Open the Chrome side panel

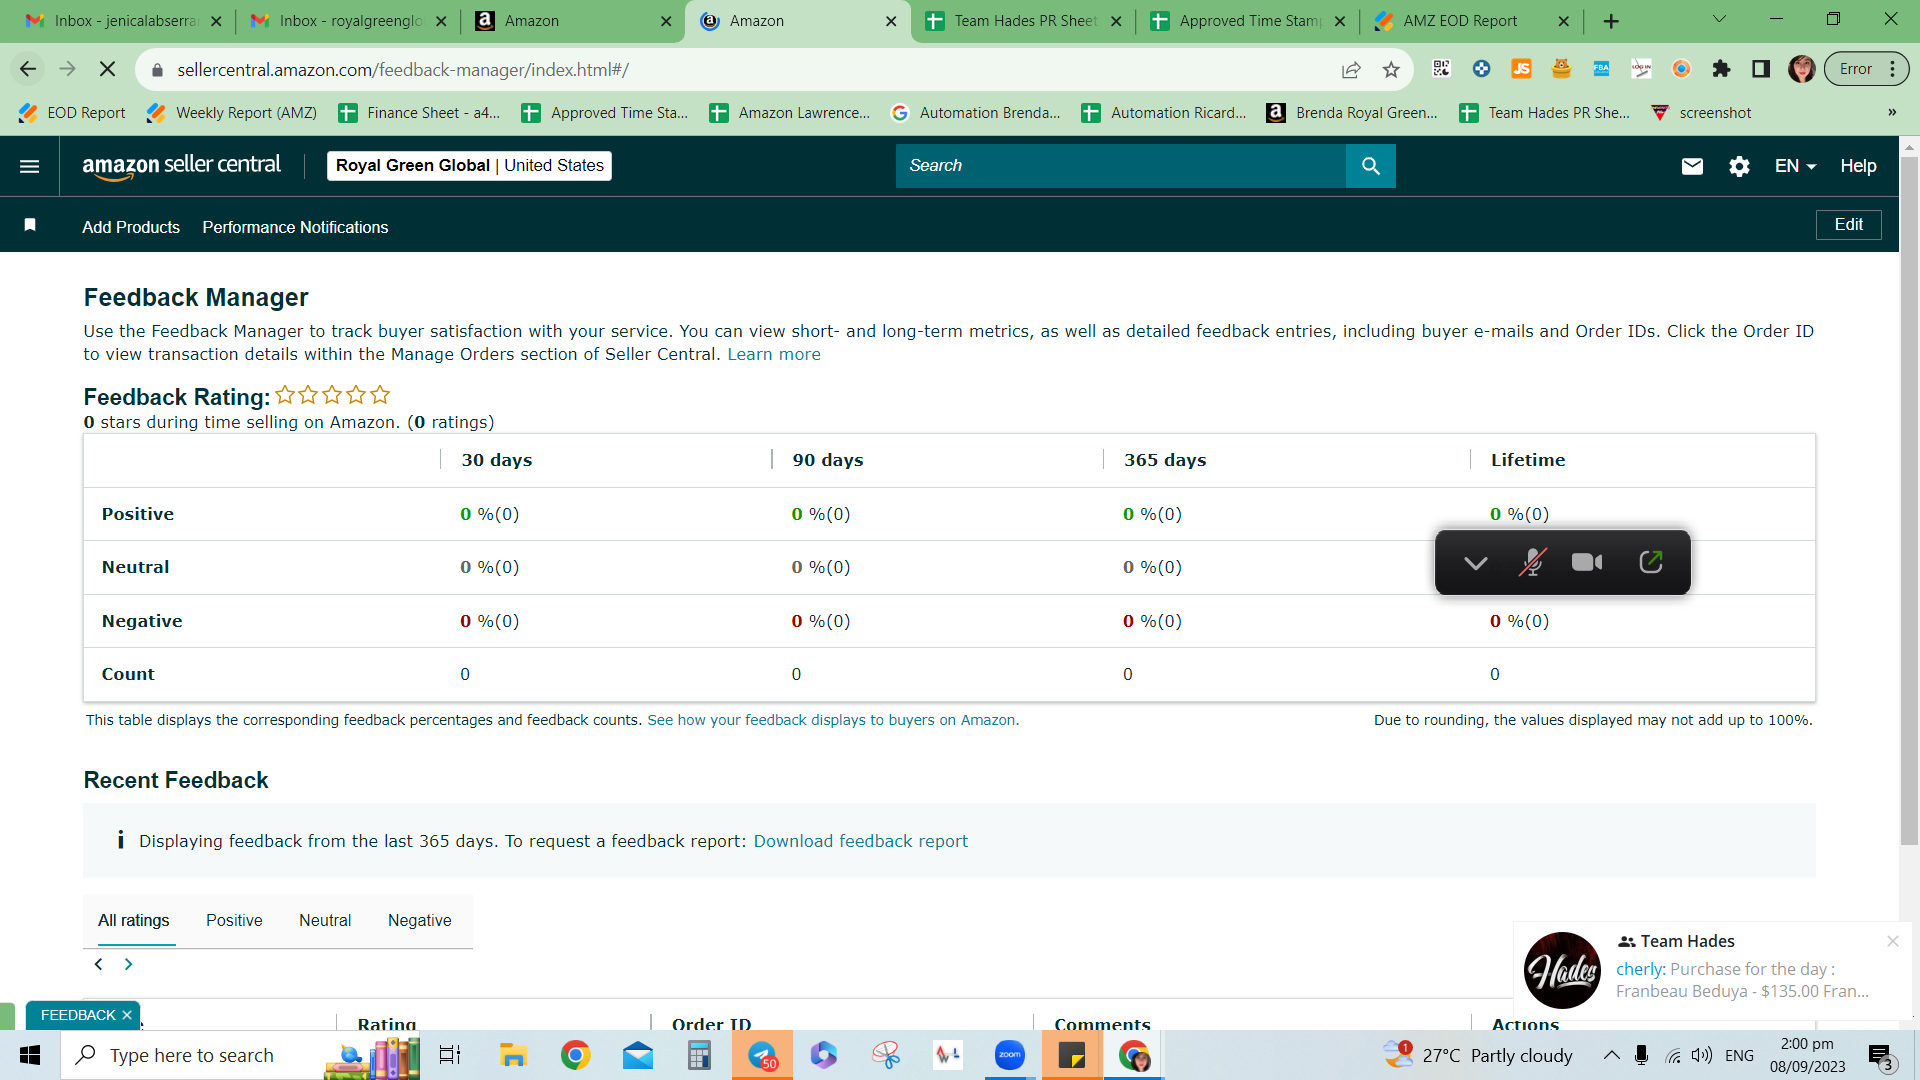click(x=1761, y=69)
